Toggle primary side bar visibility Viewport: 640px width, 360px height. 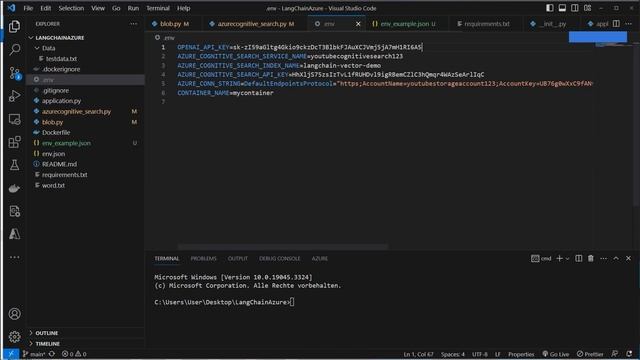click(x=550, y=8)
